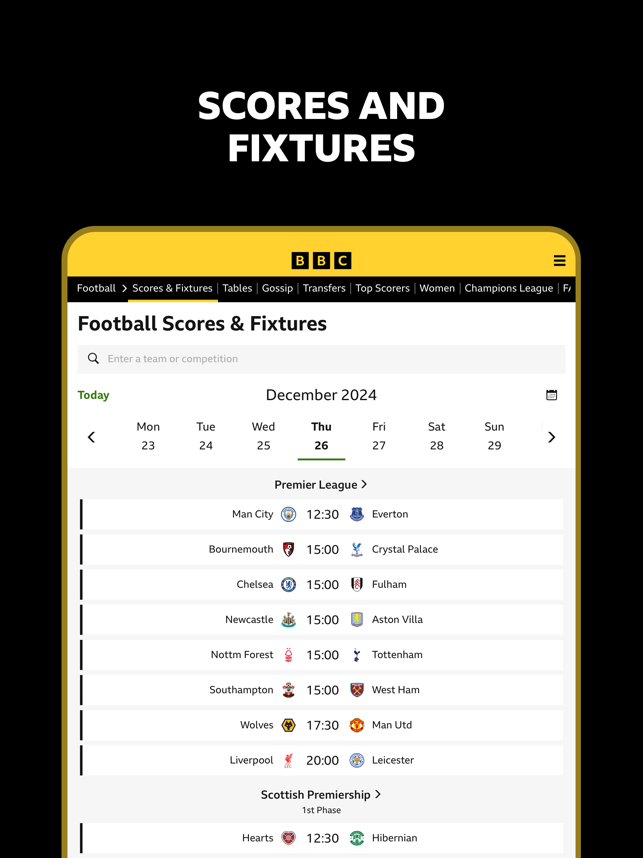Select the Gossip tab
643x858 pixels.
[x=277, y=288]
